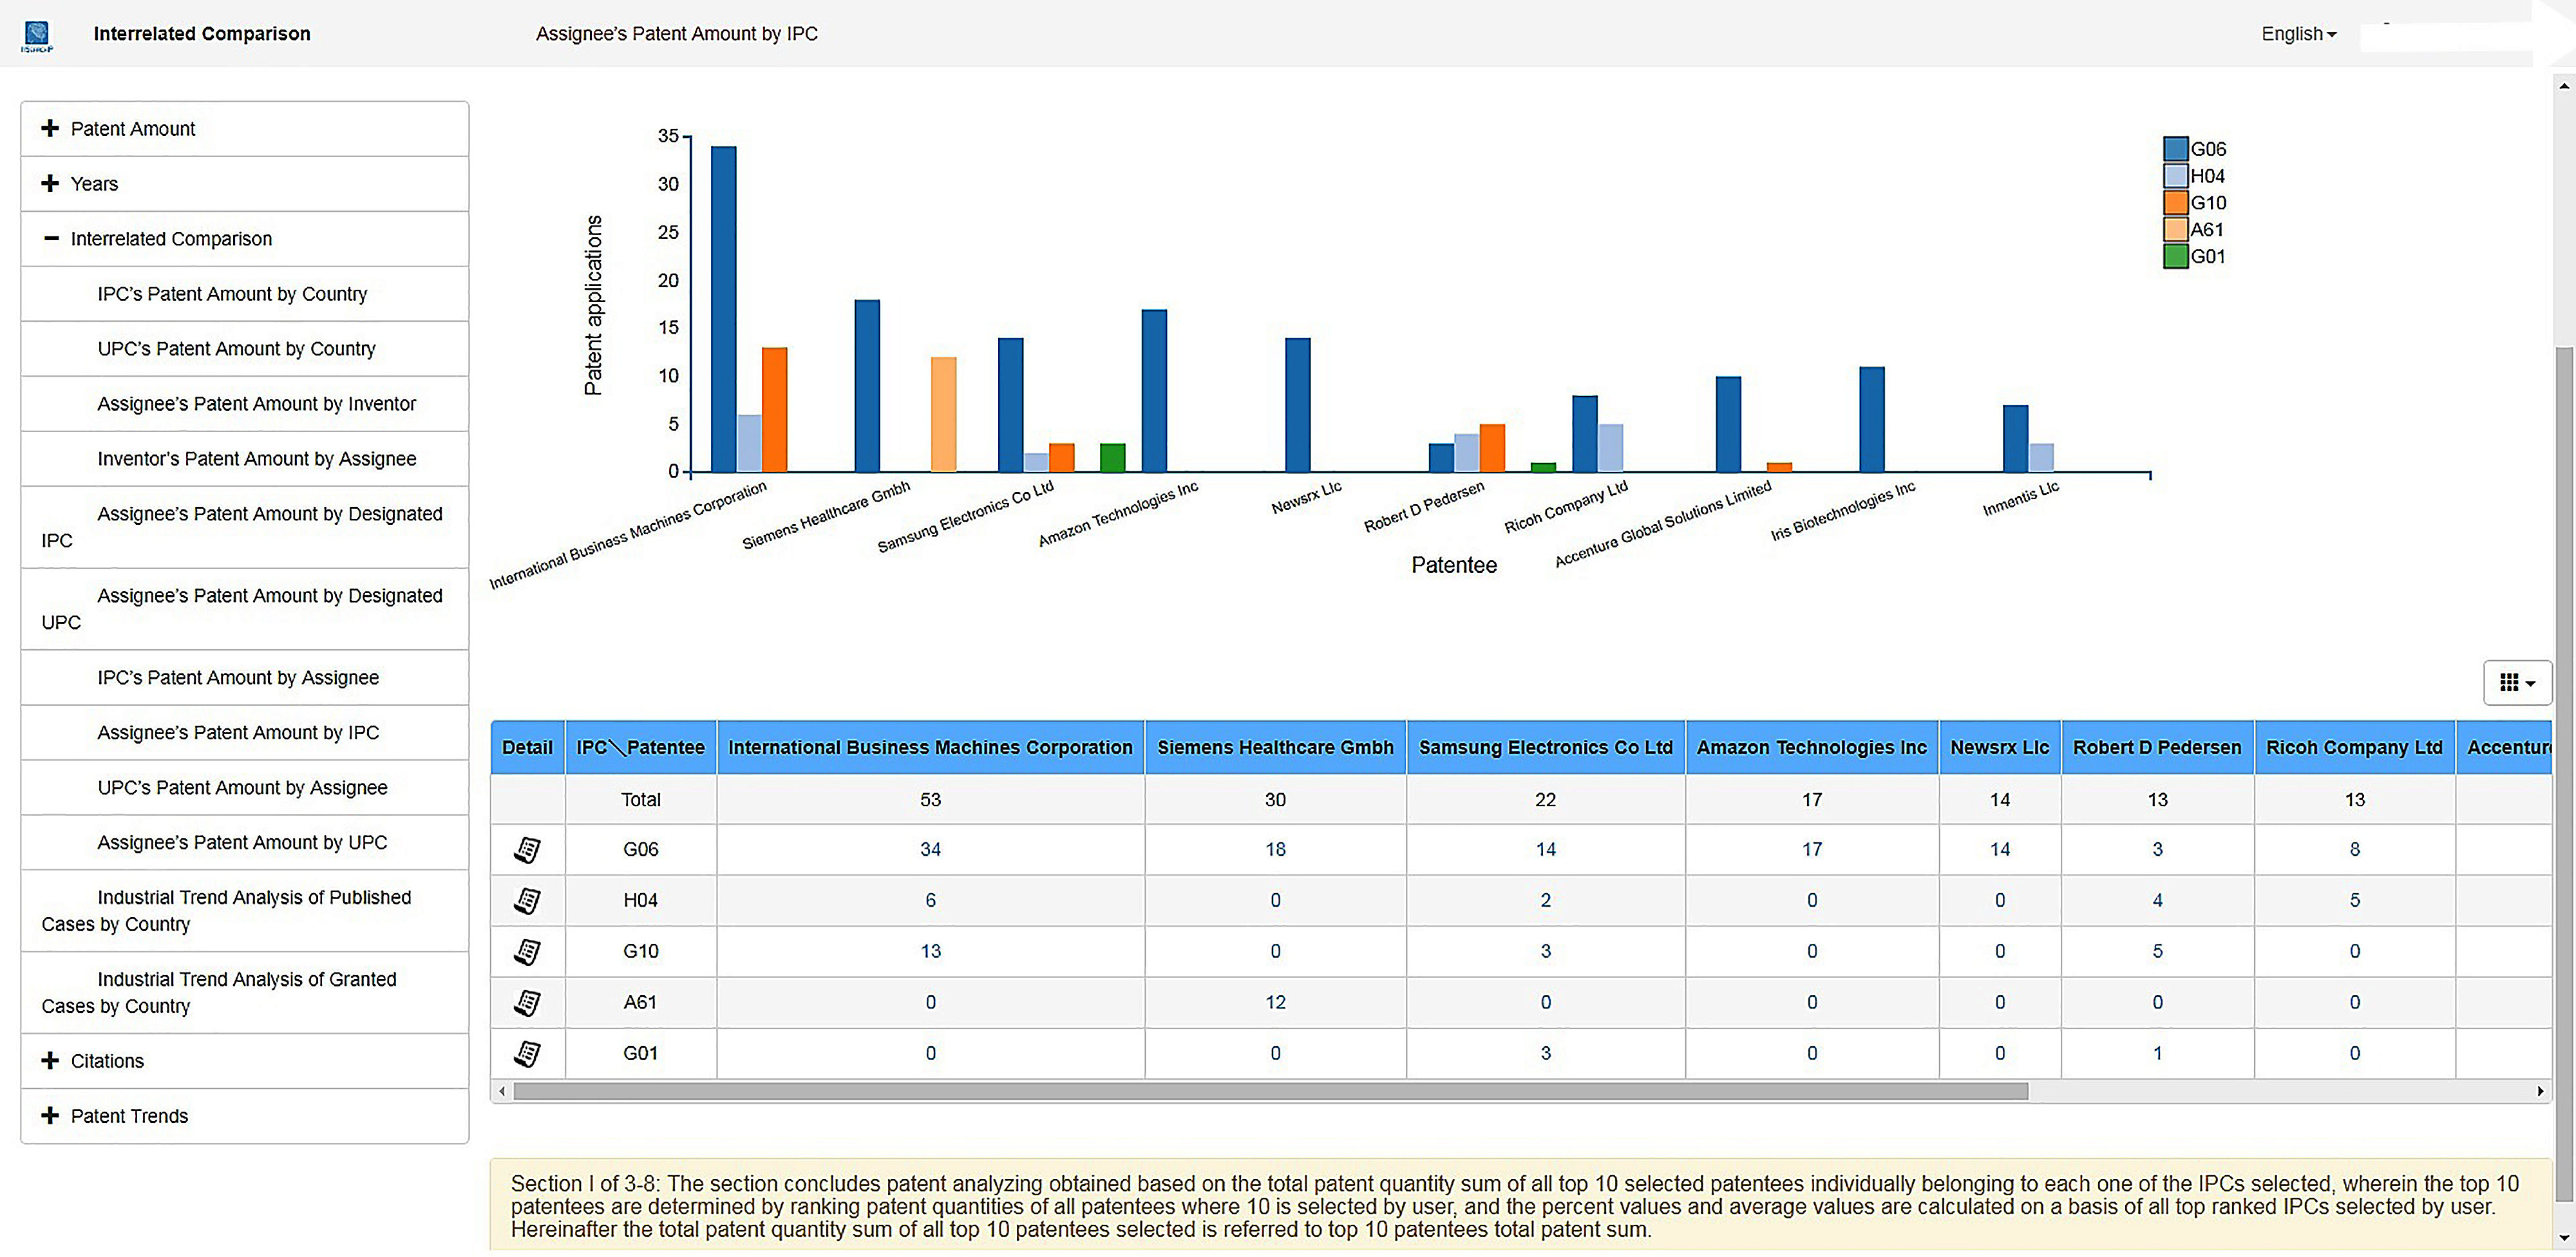Screen dimensions: 2576x1257
Task: Click Amazon Technologies G06 bar
Action: click(x=1154, y=392)
